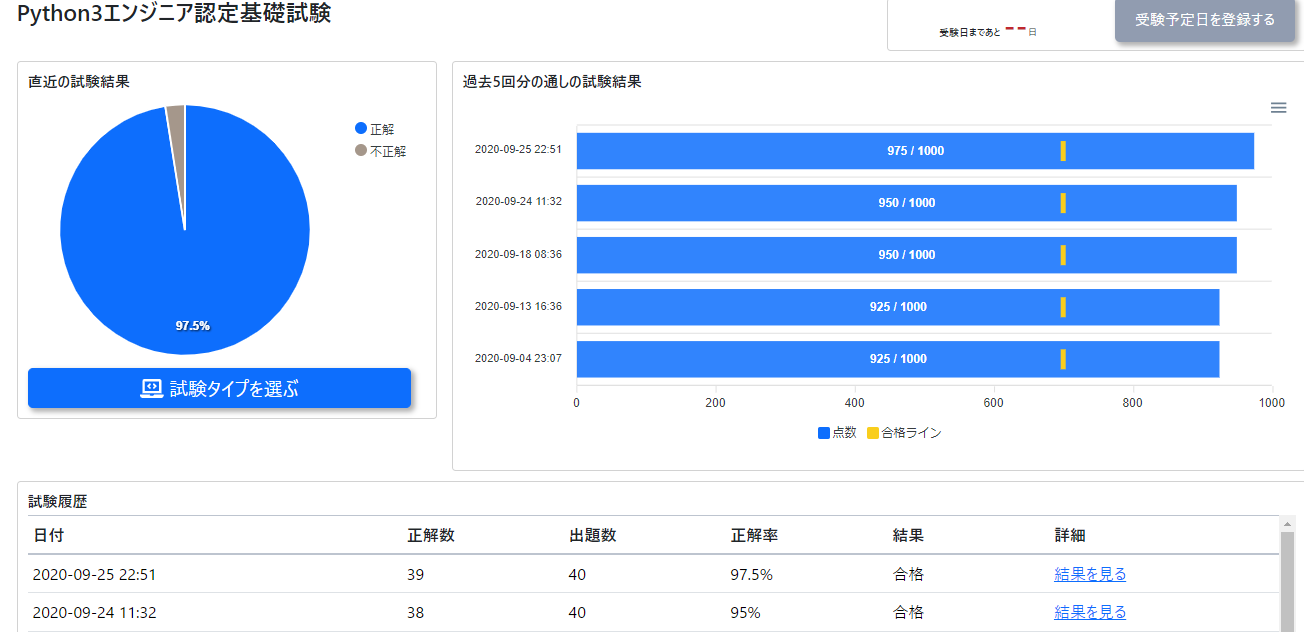Image resolution: width=1304 pixels, height=632 pixels.
Task: Click the 直近の試験結果 heading
Action: pos(79,82)
